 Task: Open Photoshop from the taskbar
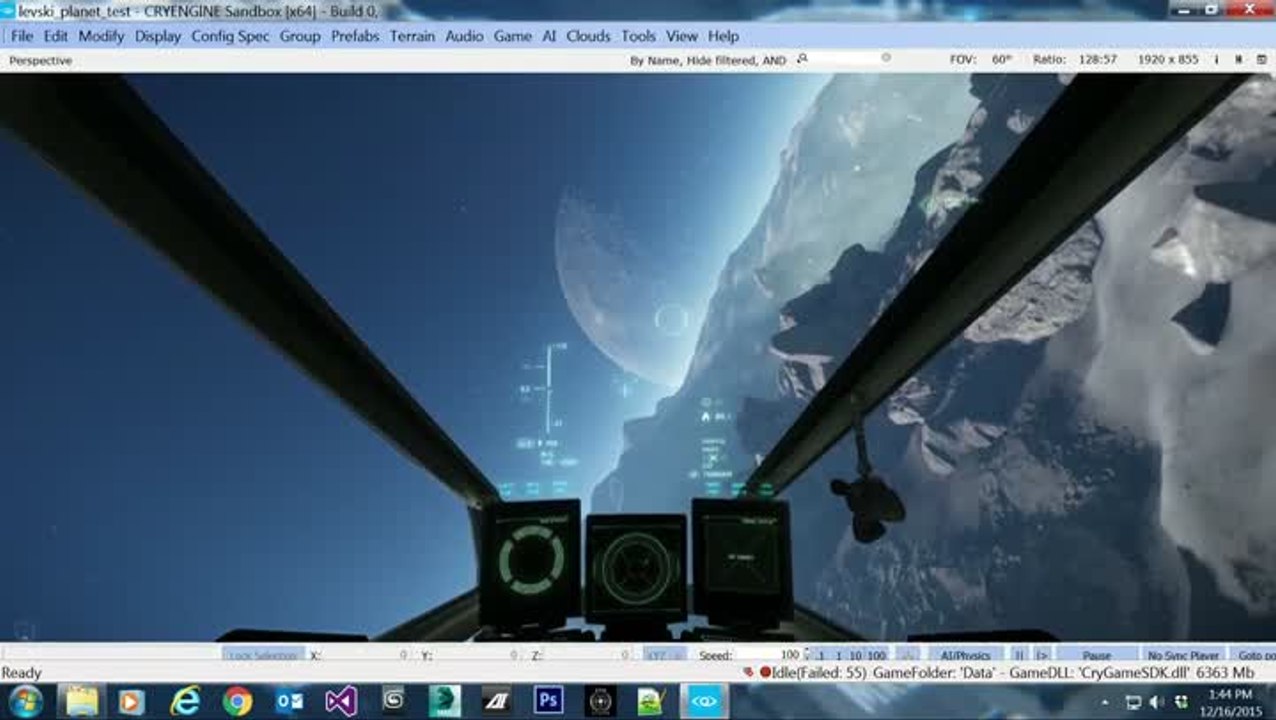click(548, 701)
